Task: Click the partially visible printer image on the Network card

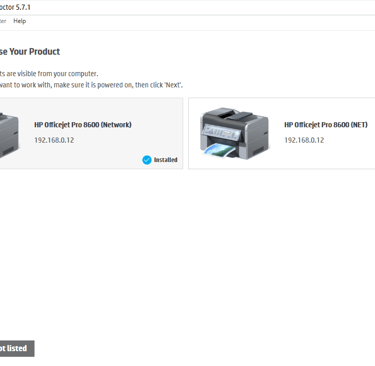Action: [9, 135]
